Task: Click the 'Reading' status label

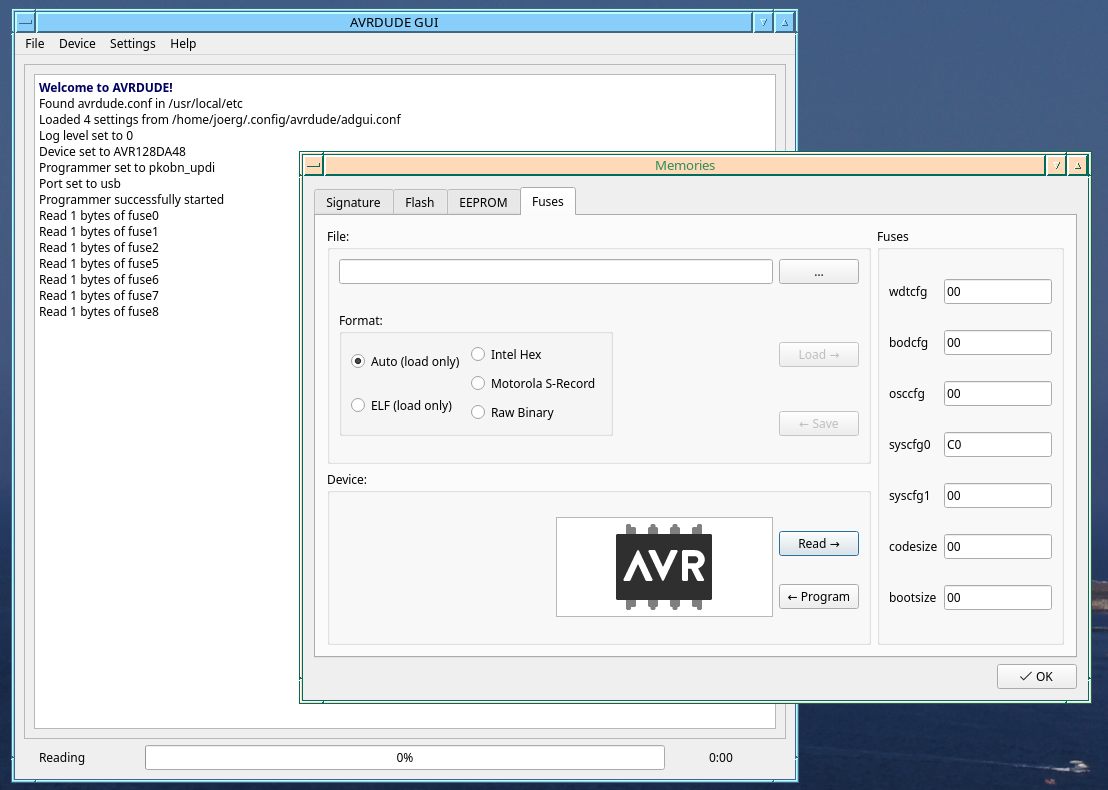Action: tap(61, 757)
